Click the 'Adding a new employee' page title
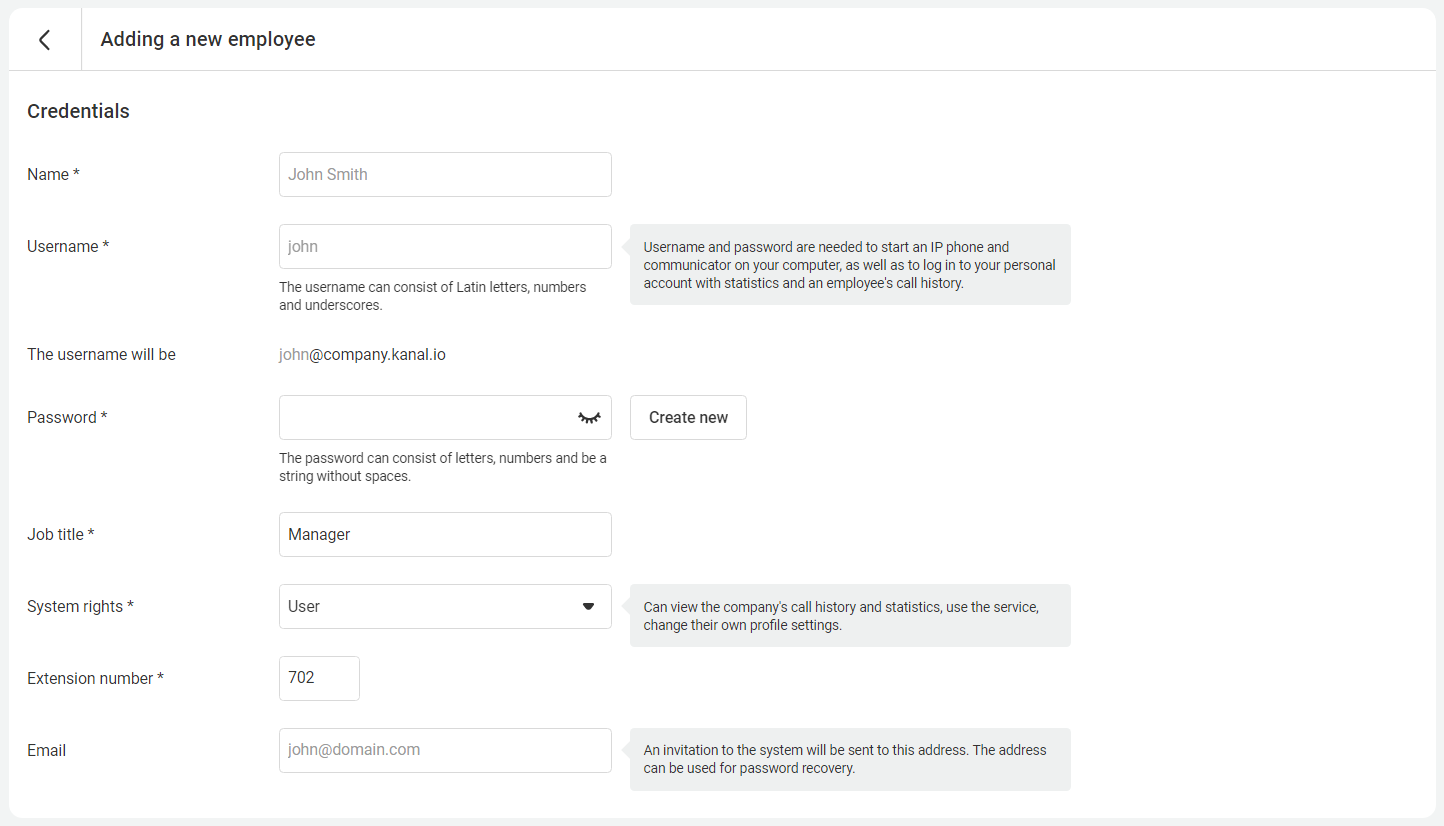 tap(208, 40)
